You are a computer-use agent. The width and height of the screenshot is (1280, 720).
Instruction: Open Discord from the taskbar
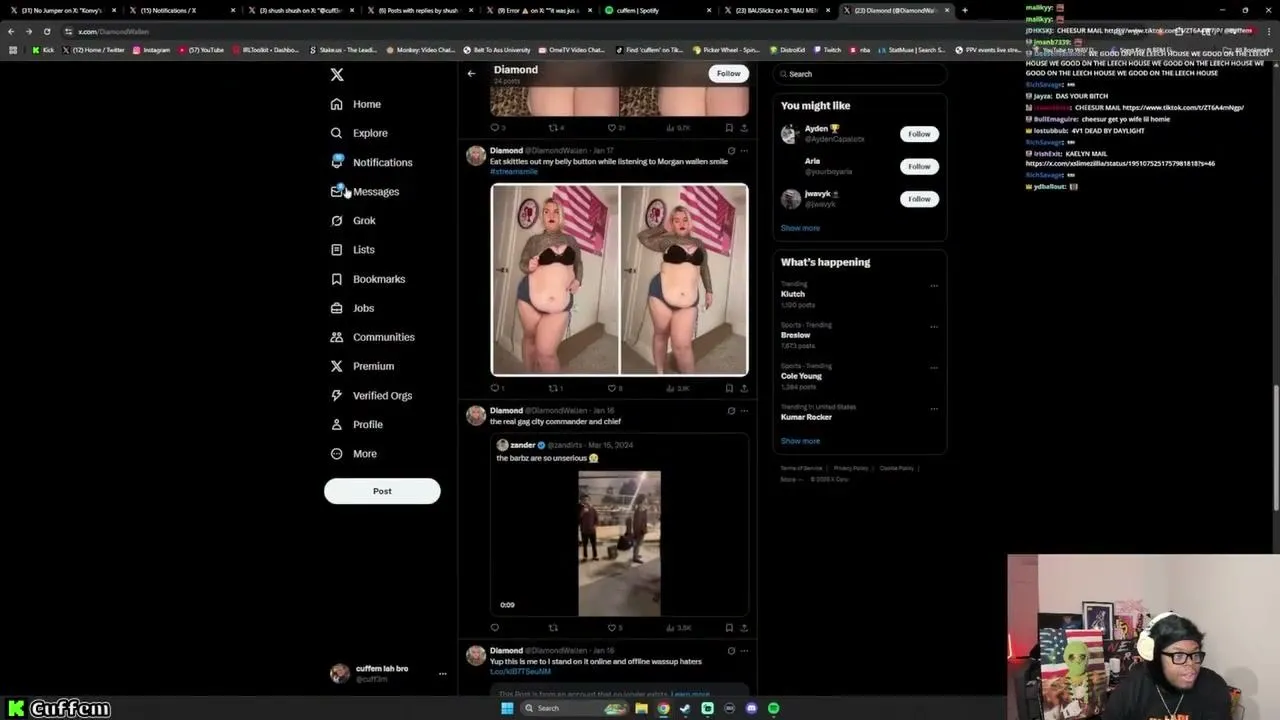752,708
